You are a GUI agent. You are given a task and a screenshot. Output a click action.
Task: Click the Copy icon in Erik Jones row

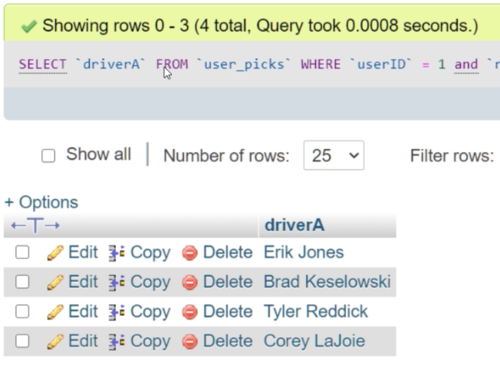(x=117, y=253)
